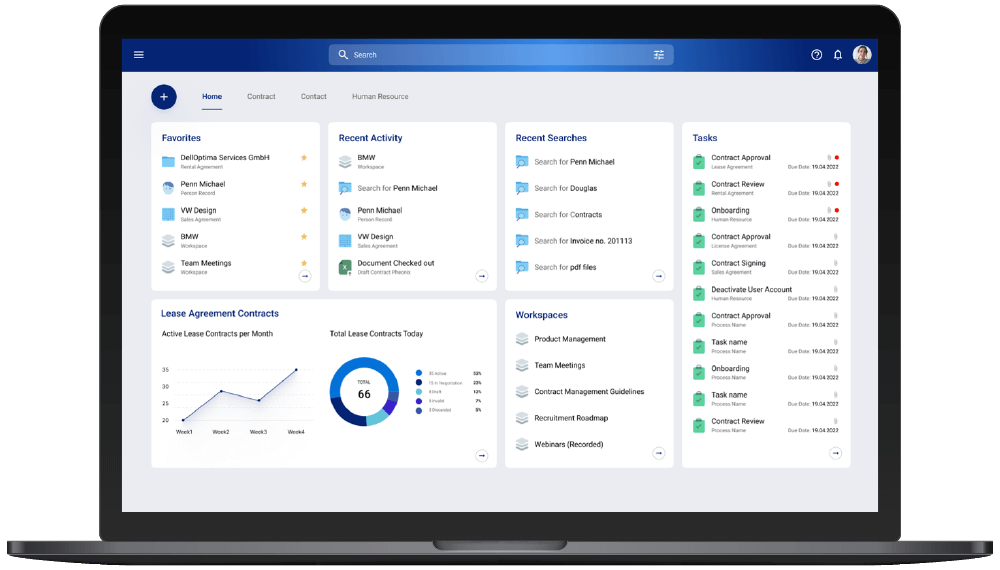Show more Tasks arrow button

(x=835, y=453)
